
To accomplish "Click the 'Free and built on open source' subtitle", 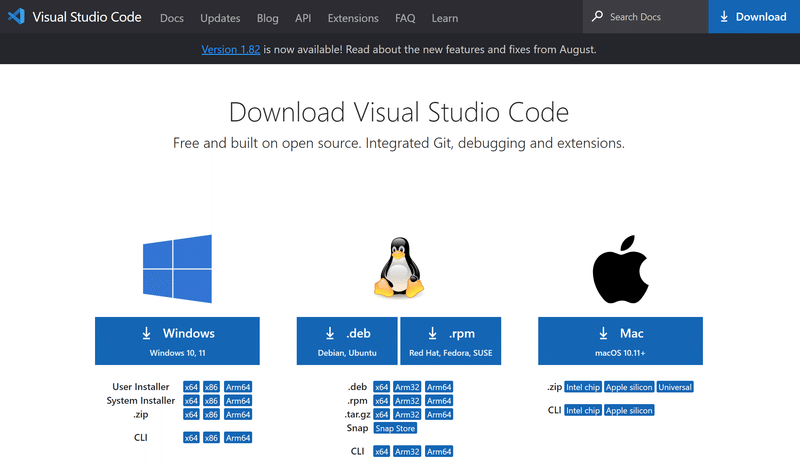I will 399,143.
